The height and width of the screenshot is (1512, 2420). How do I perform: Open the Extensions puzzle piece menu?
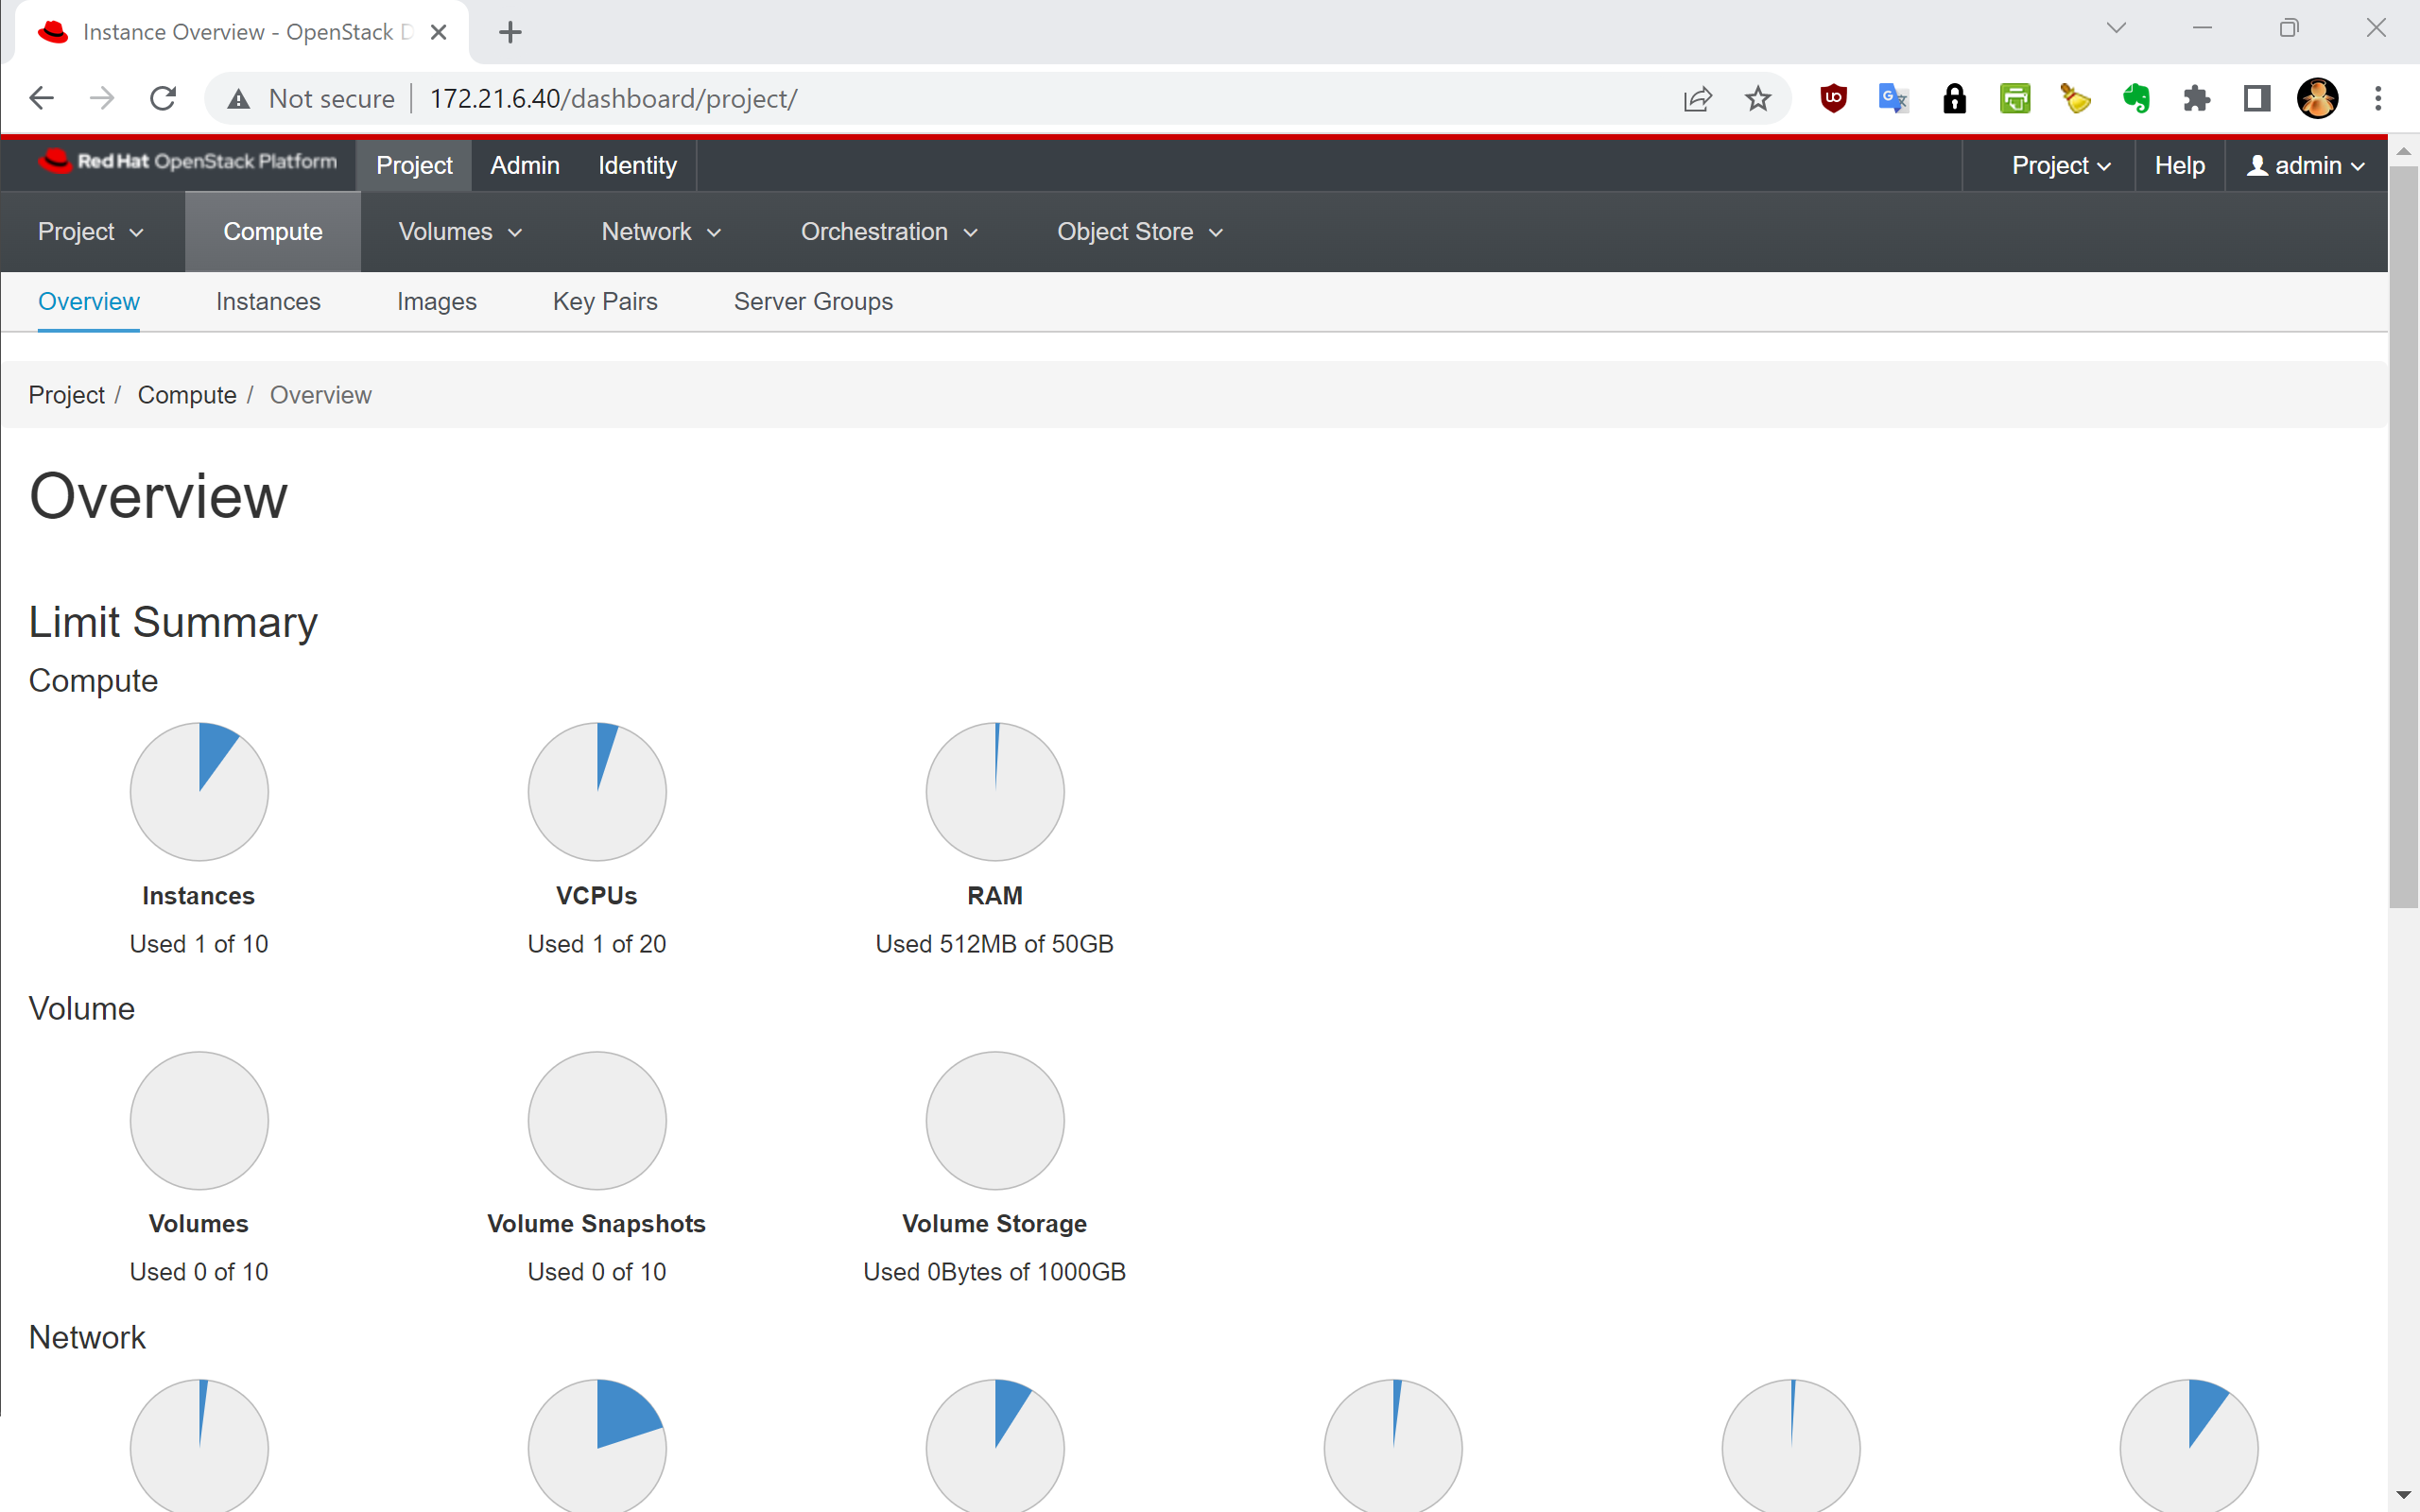(x=2196, y=98)
